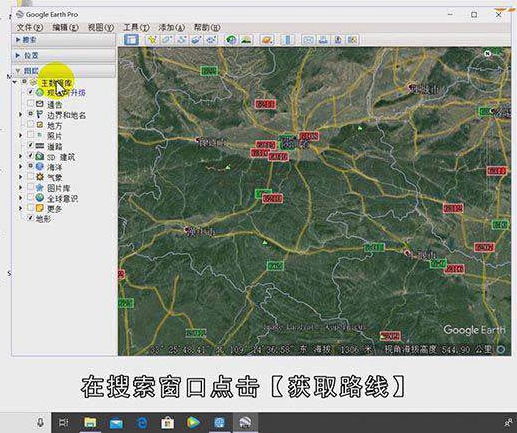
Task: Expand the 照片 tree node
Action: click(21, 135)
